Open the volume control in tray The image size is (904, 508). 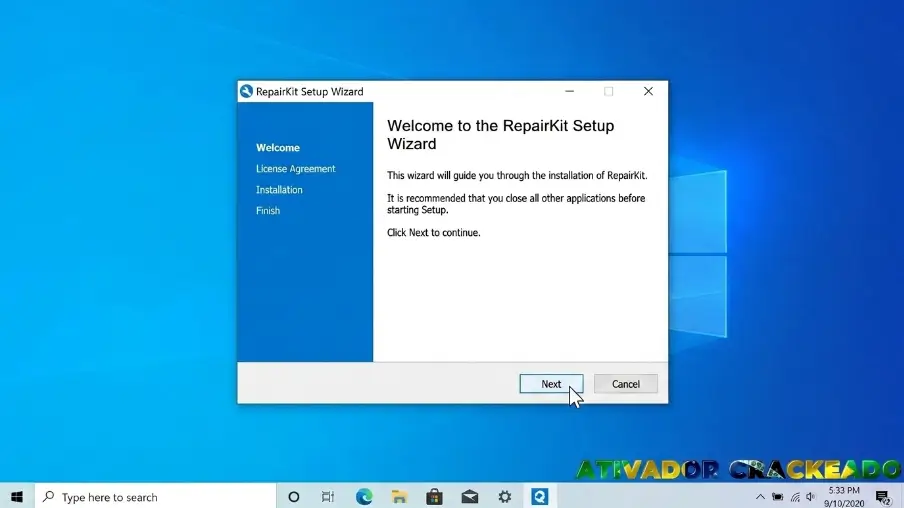click(811, 496)
